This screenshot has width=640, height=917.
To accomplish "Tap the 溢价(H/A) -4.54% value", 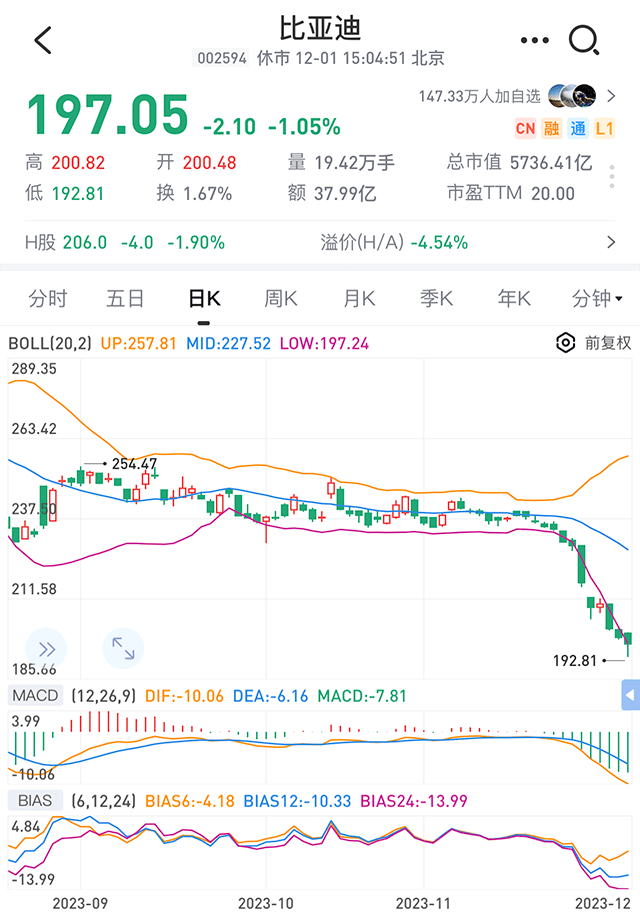I will 439,242.
